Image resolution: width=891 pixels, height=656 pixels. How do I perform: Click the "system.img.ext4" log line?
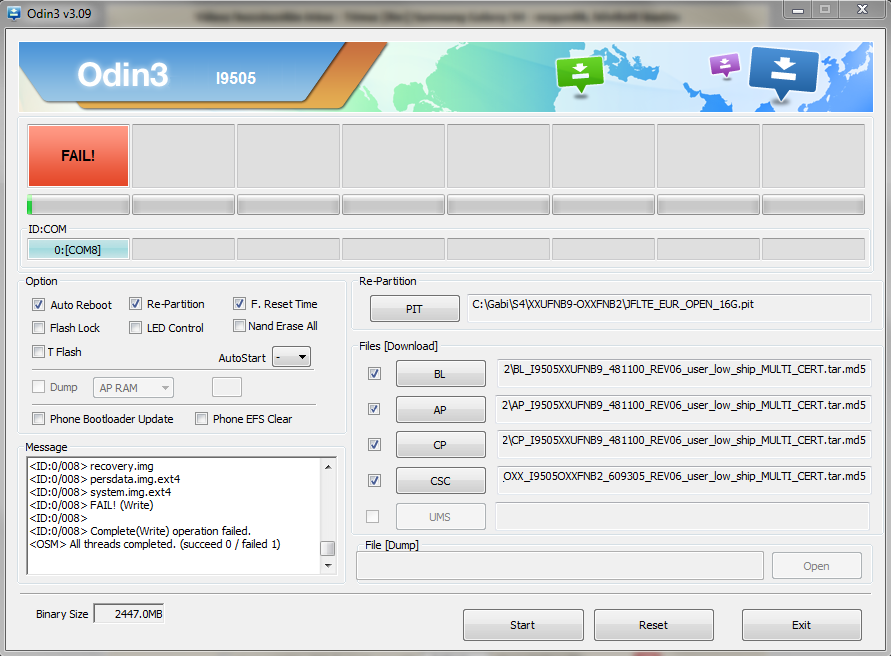[100, 492]
